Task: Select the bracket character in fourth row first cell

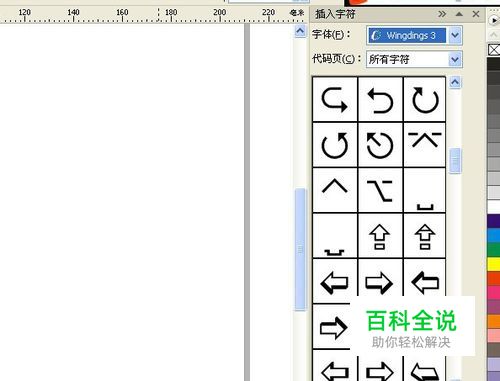Action: [x=335, y=236]
